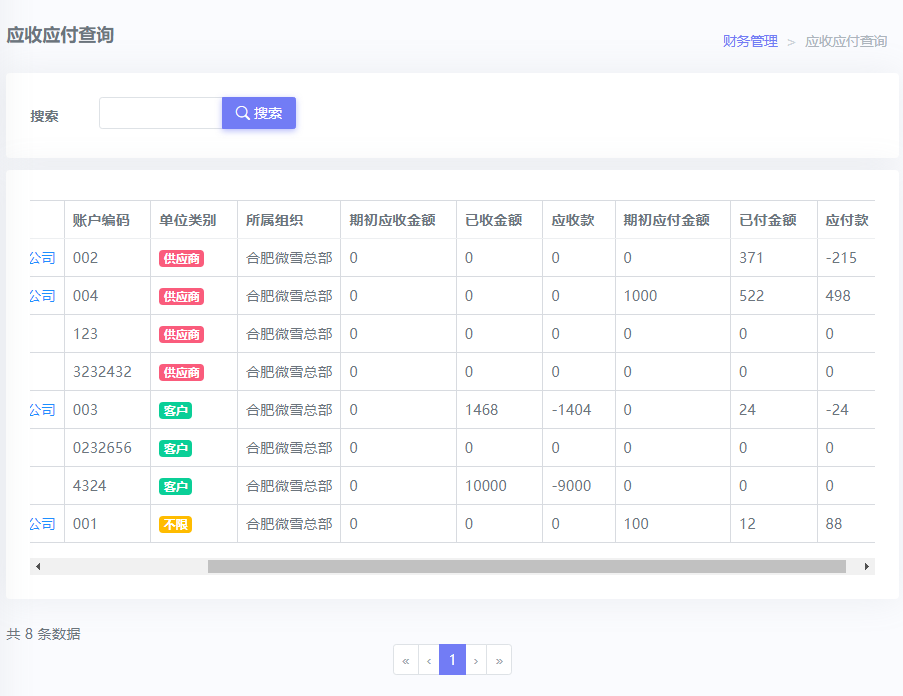Click table scrollbar right arrow
903x696 pixels.
(867, 566)
